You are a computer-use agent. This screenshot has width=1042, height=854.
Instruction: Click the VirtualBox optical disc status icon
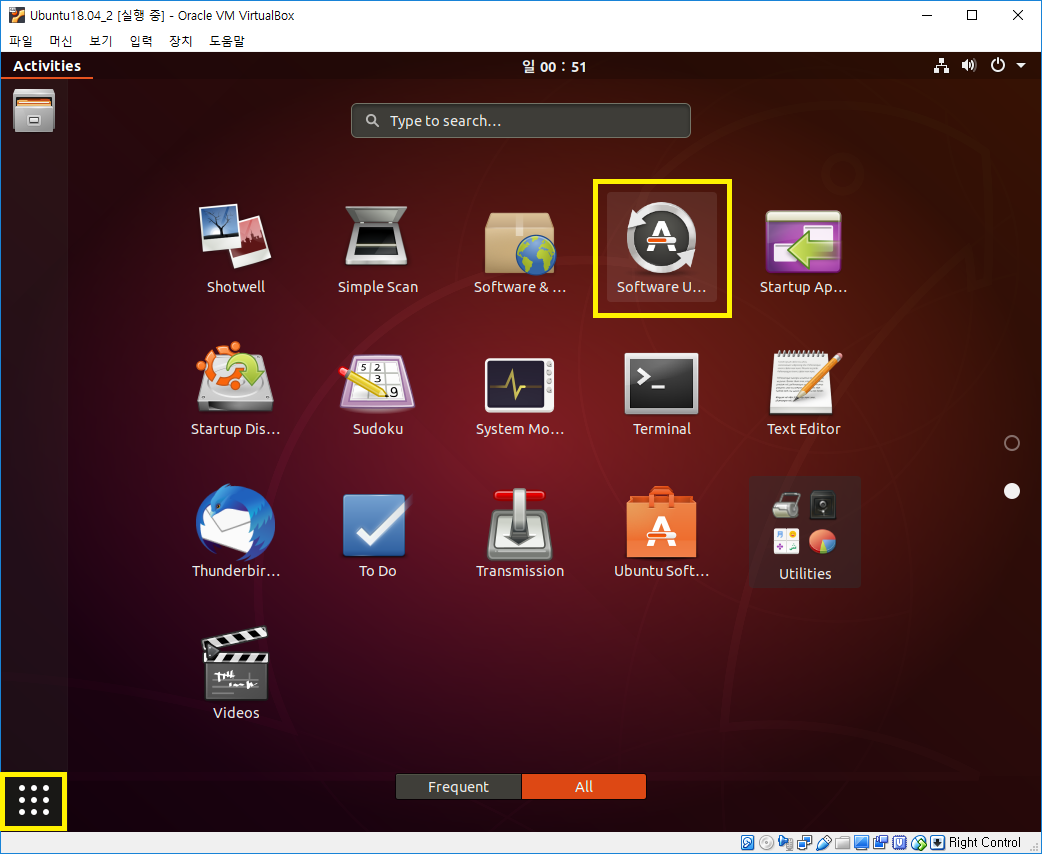point(766,843)
